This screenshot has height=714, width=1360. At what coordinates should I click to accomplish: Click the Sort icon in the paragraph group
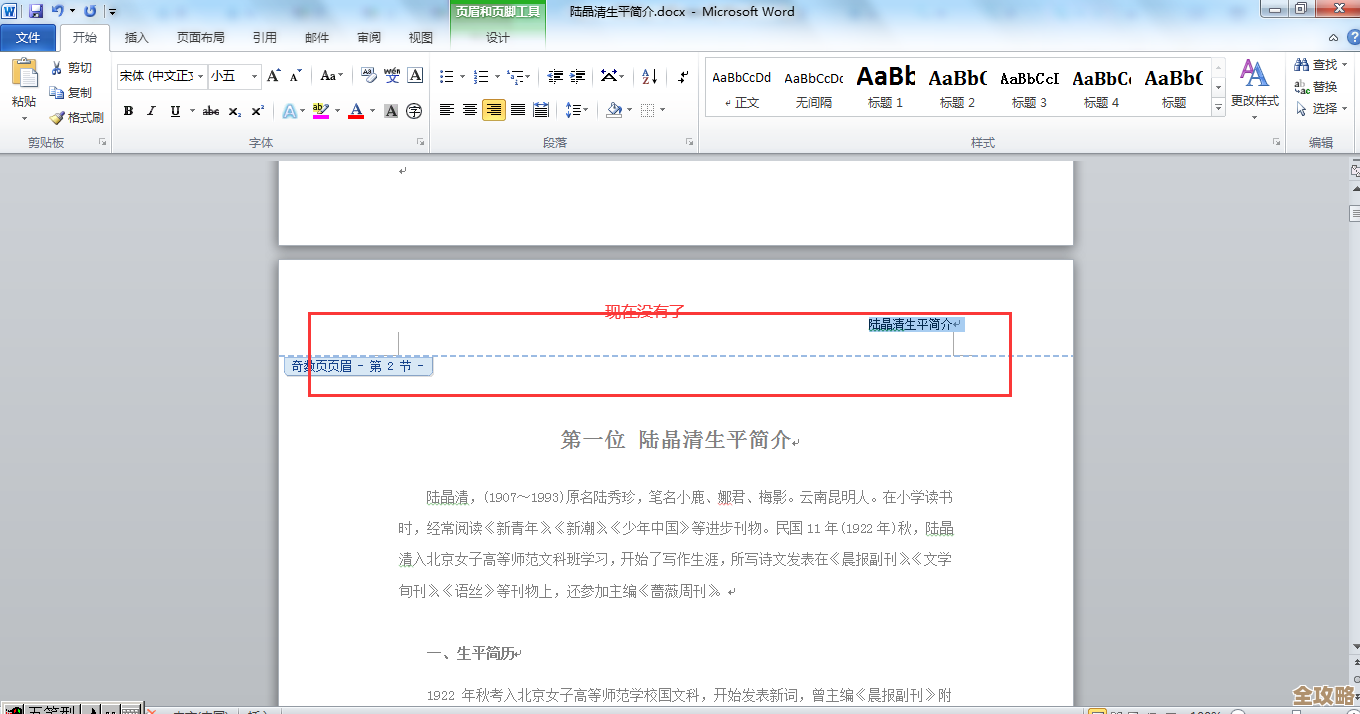[648, 76]
